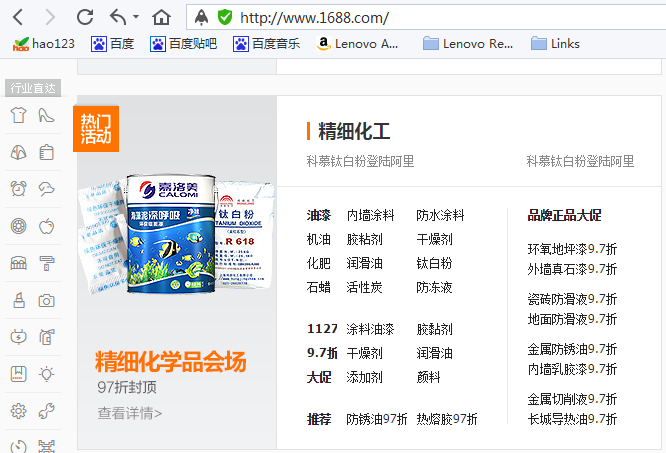Open the 防冻液 link
This screenshot has width=666, height=453.
tap(434, 287)
